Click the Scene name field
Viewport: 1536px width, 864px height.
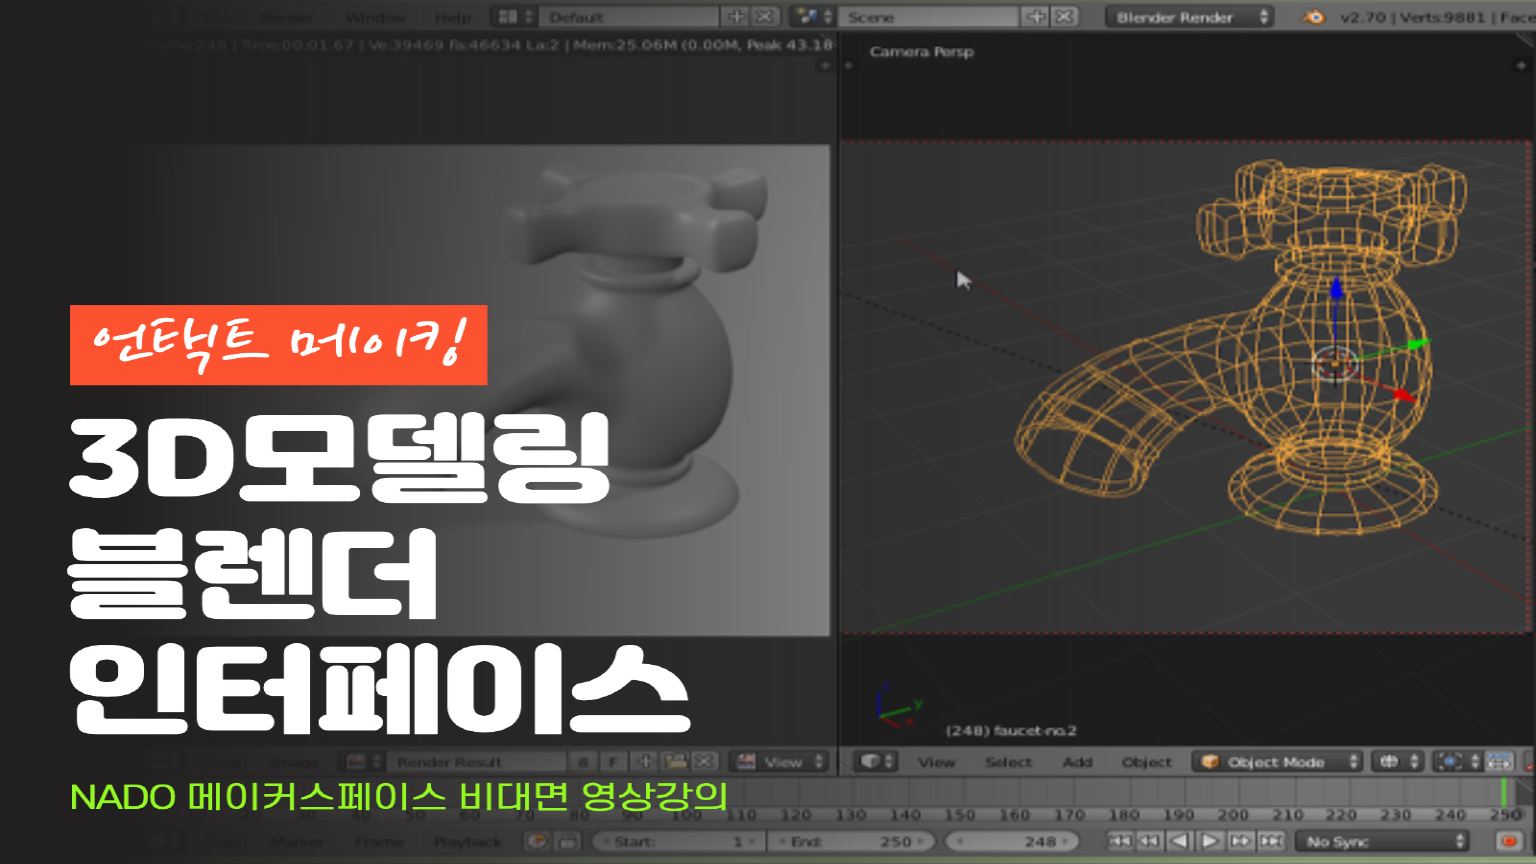[929, 17]
